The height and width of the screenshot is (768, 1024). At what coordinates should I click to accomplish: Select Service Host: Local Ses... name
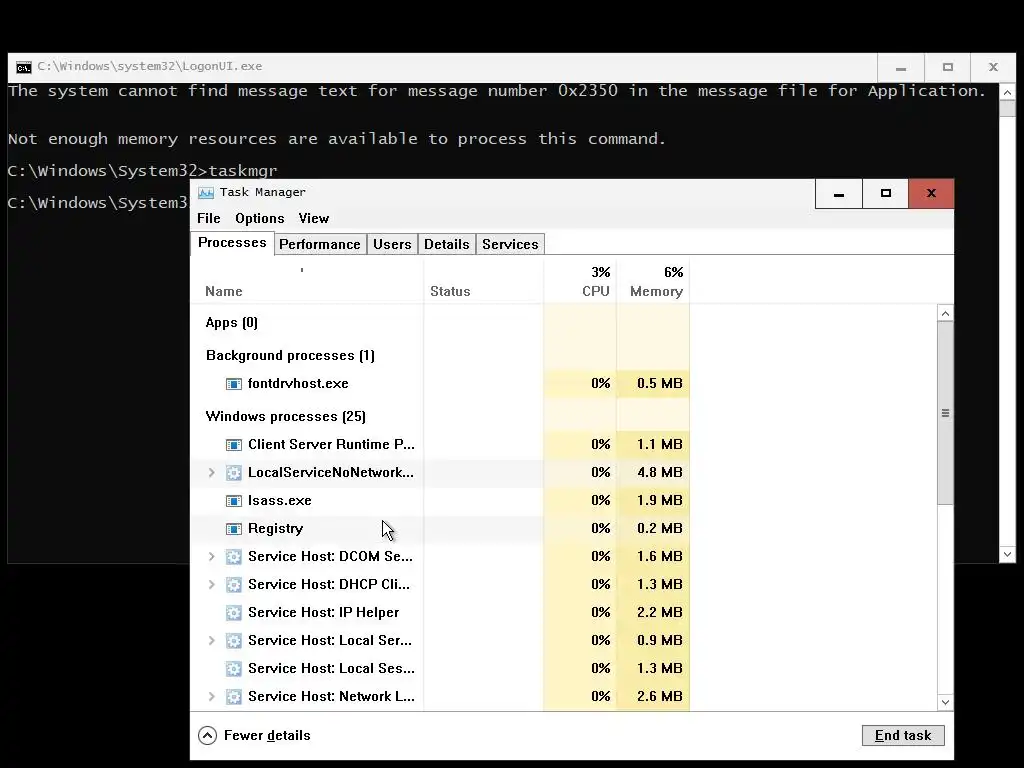tap(331, 669)
